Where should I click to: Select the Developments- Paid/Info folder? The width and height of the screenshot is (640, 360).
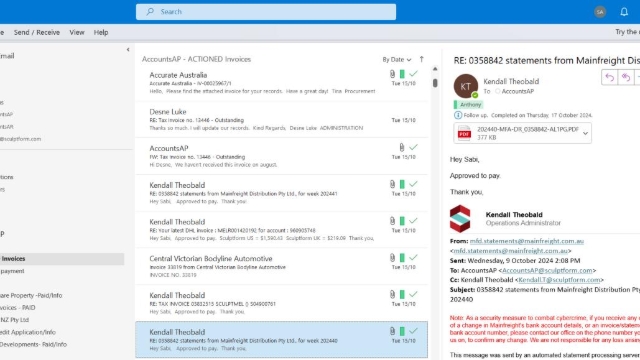point(33,344)
